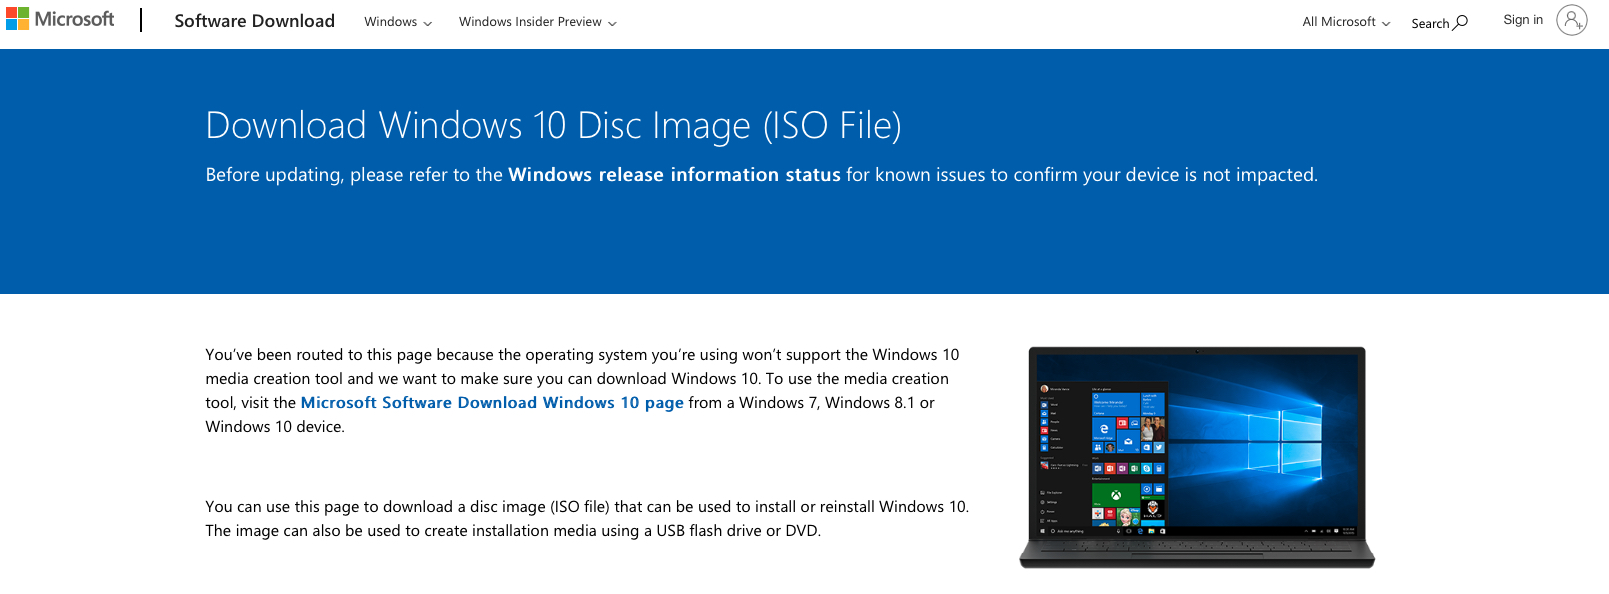This screenshot has height=594, width=1609.
Task: Click the Microsoft logo
Action: (x=60, y=19)
